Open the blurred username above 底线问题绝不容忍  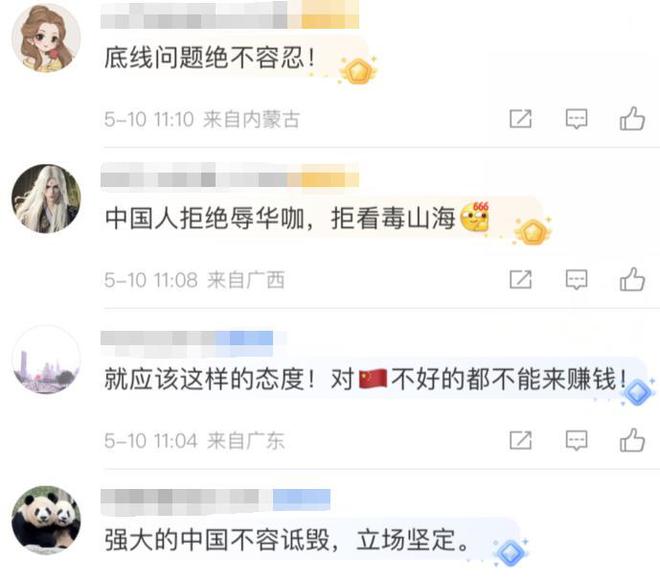[229, 15]
